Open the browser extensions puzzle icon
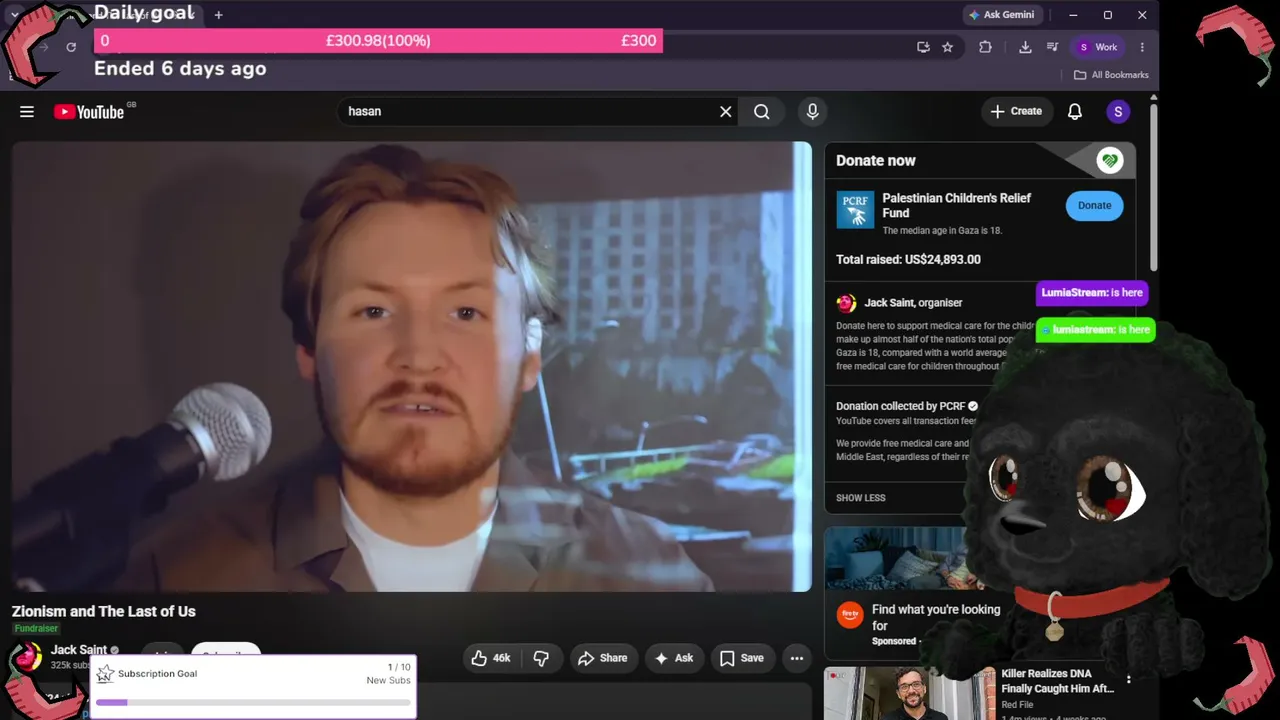The width and height of the screenshot is (1280, 720). click(985, 47)
